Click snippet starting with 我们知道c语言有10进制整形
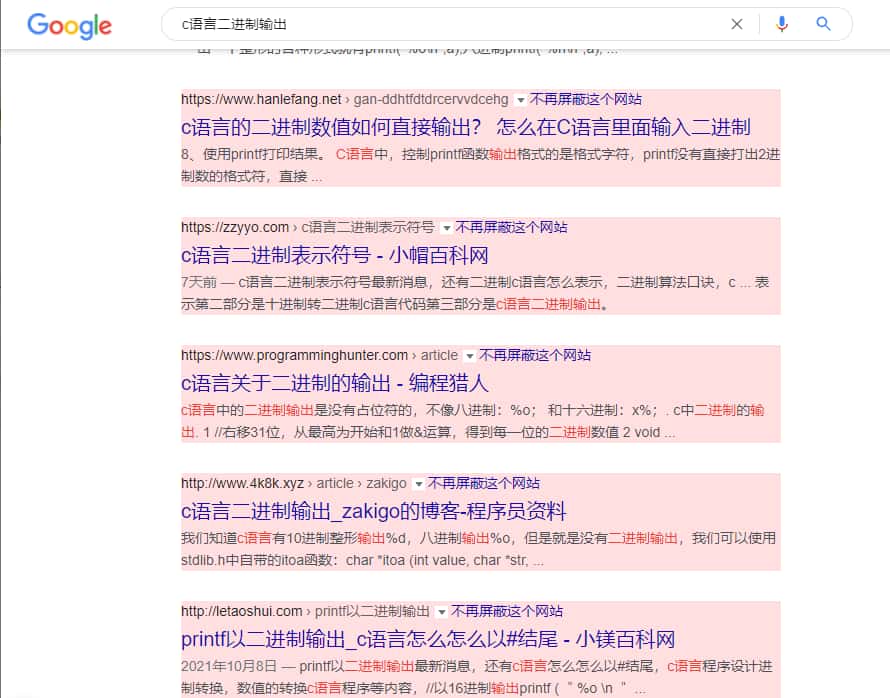 [478, 549]
